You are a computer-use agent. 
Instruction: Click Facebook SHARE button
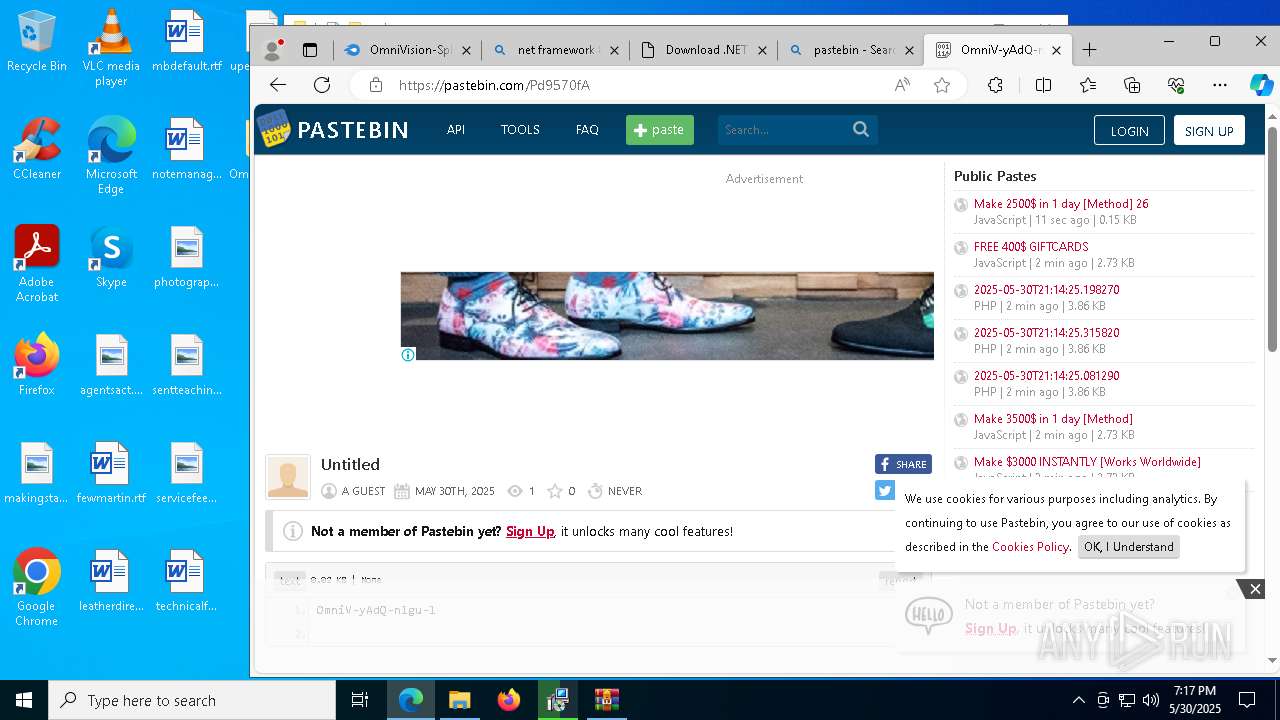(x=903, y=464)
